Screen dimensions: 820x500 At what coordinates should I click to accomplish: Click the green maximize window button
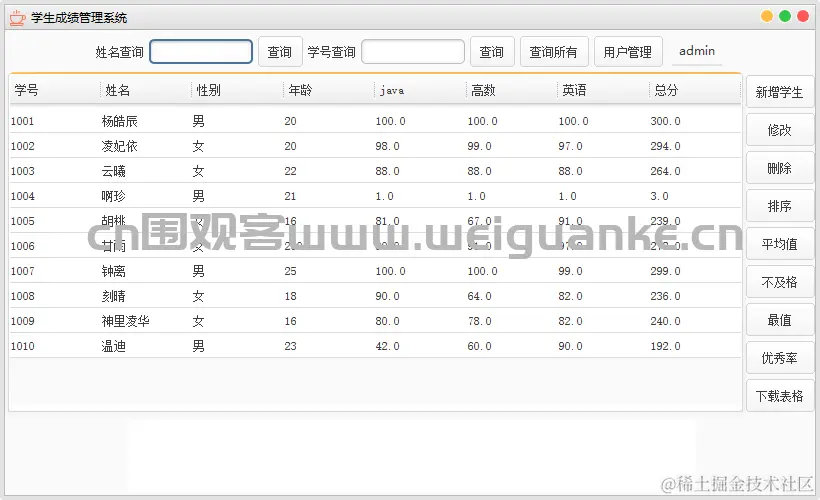click(x=785, y=17)
